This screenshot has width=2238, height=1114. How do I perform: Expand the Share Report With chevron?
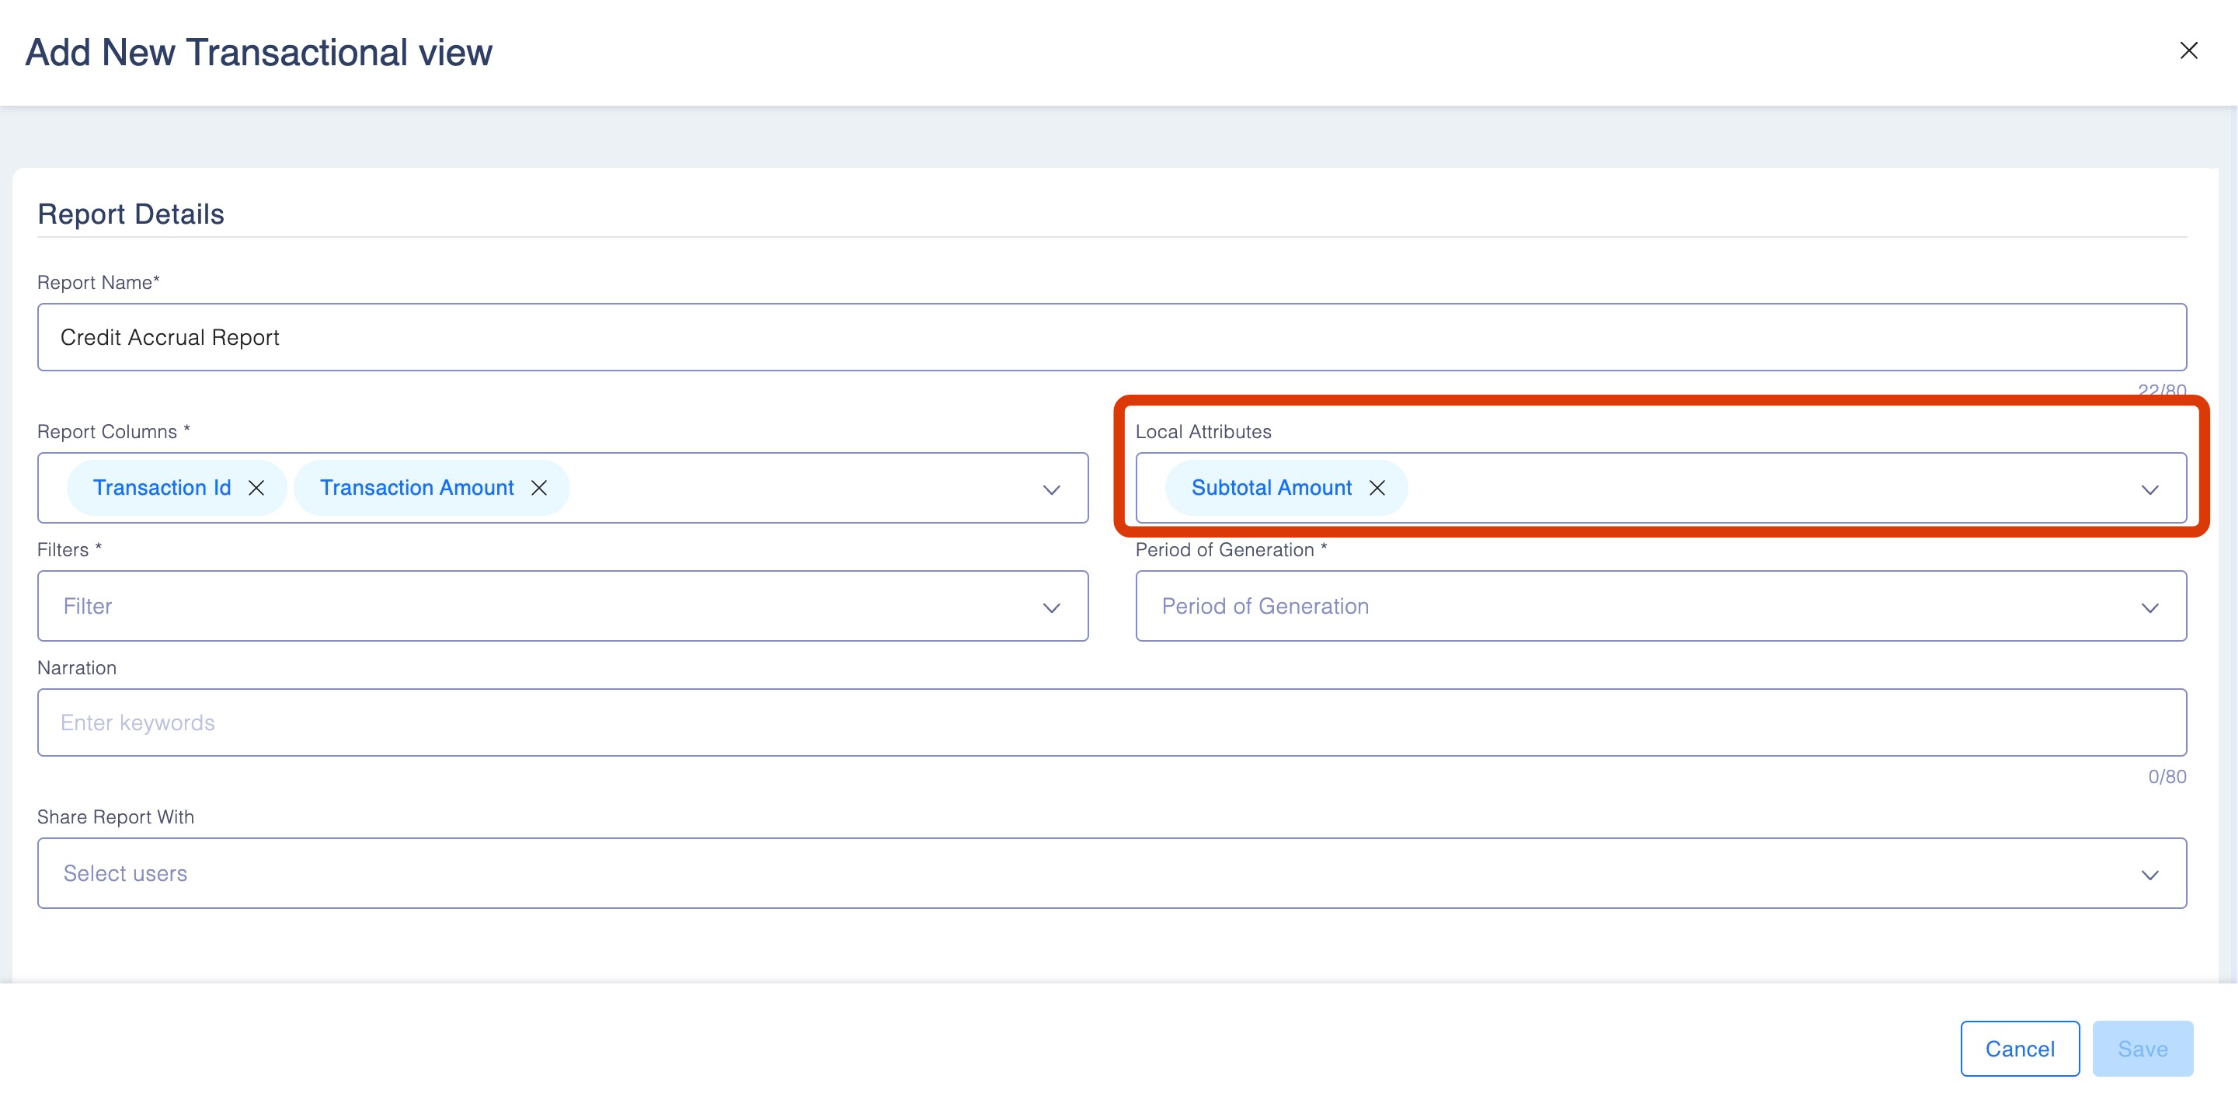click(2149, 874)
